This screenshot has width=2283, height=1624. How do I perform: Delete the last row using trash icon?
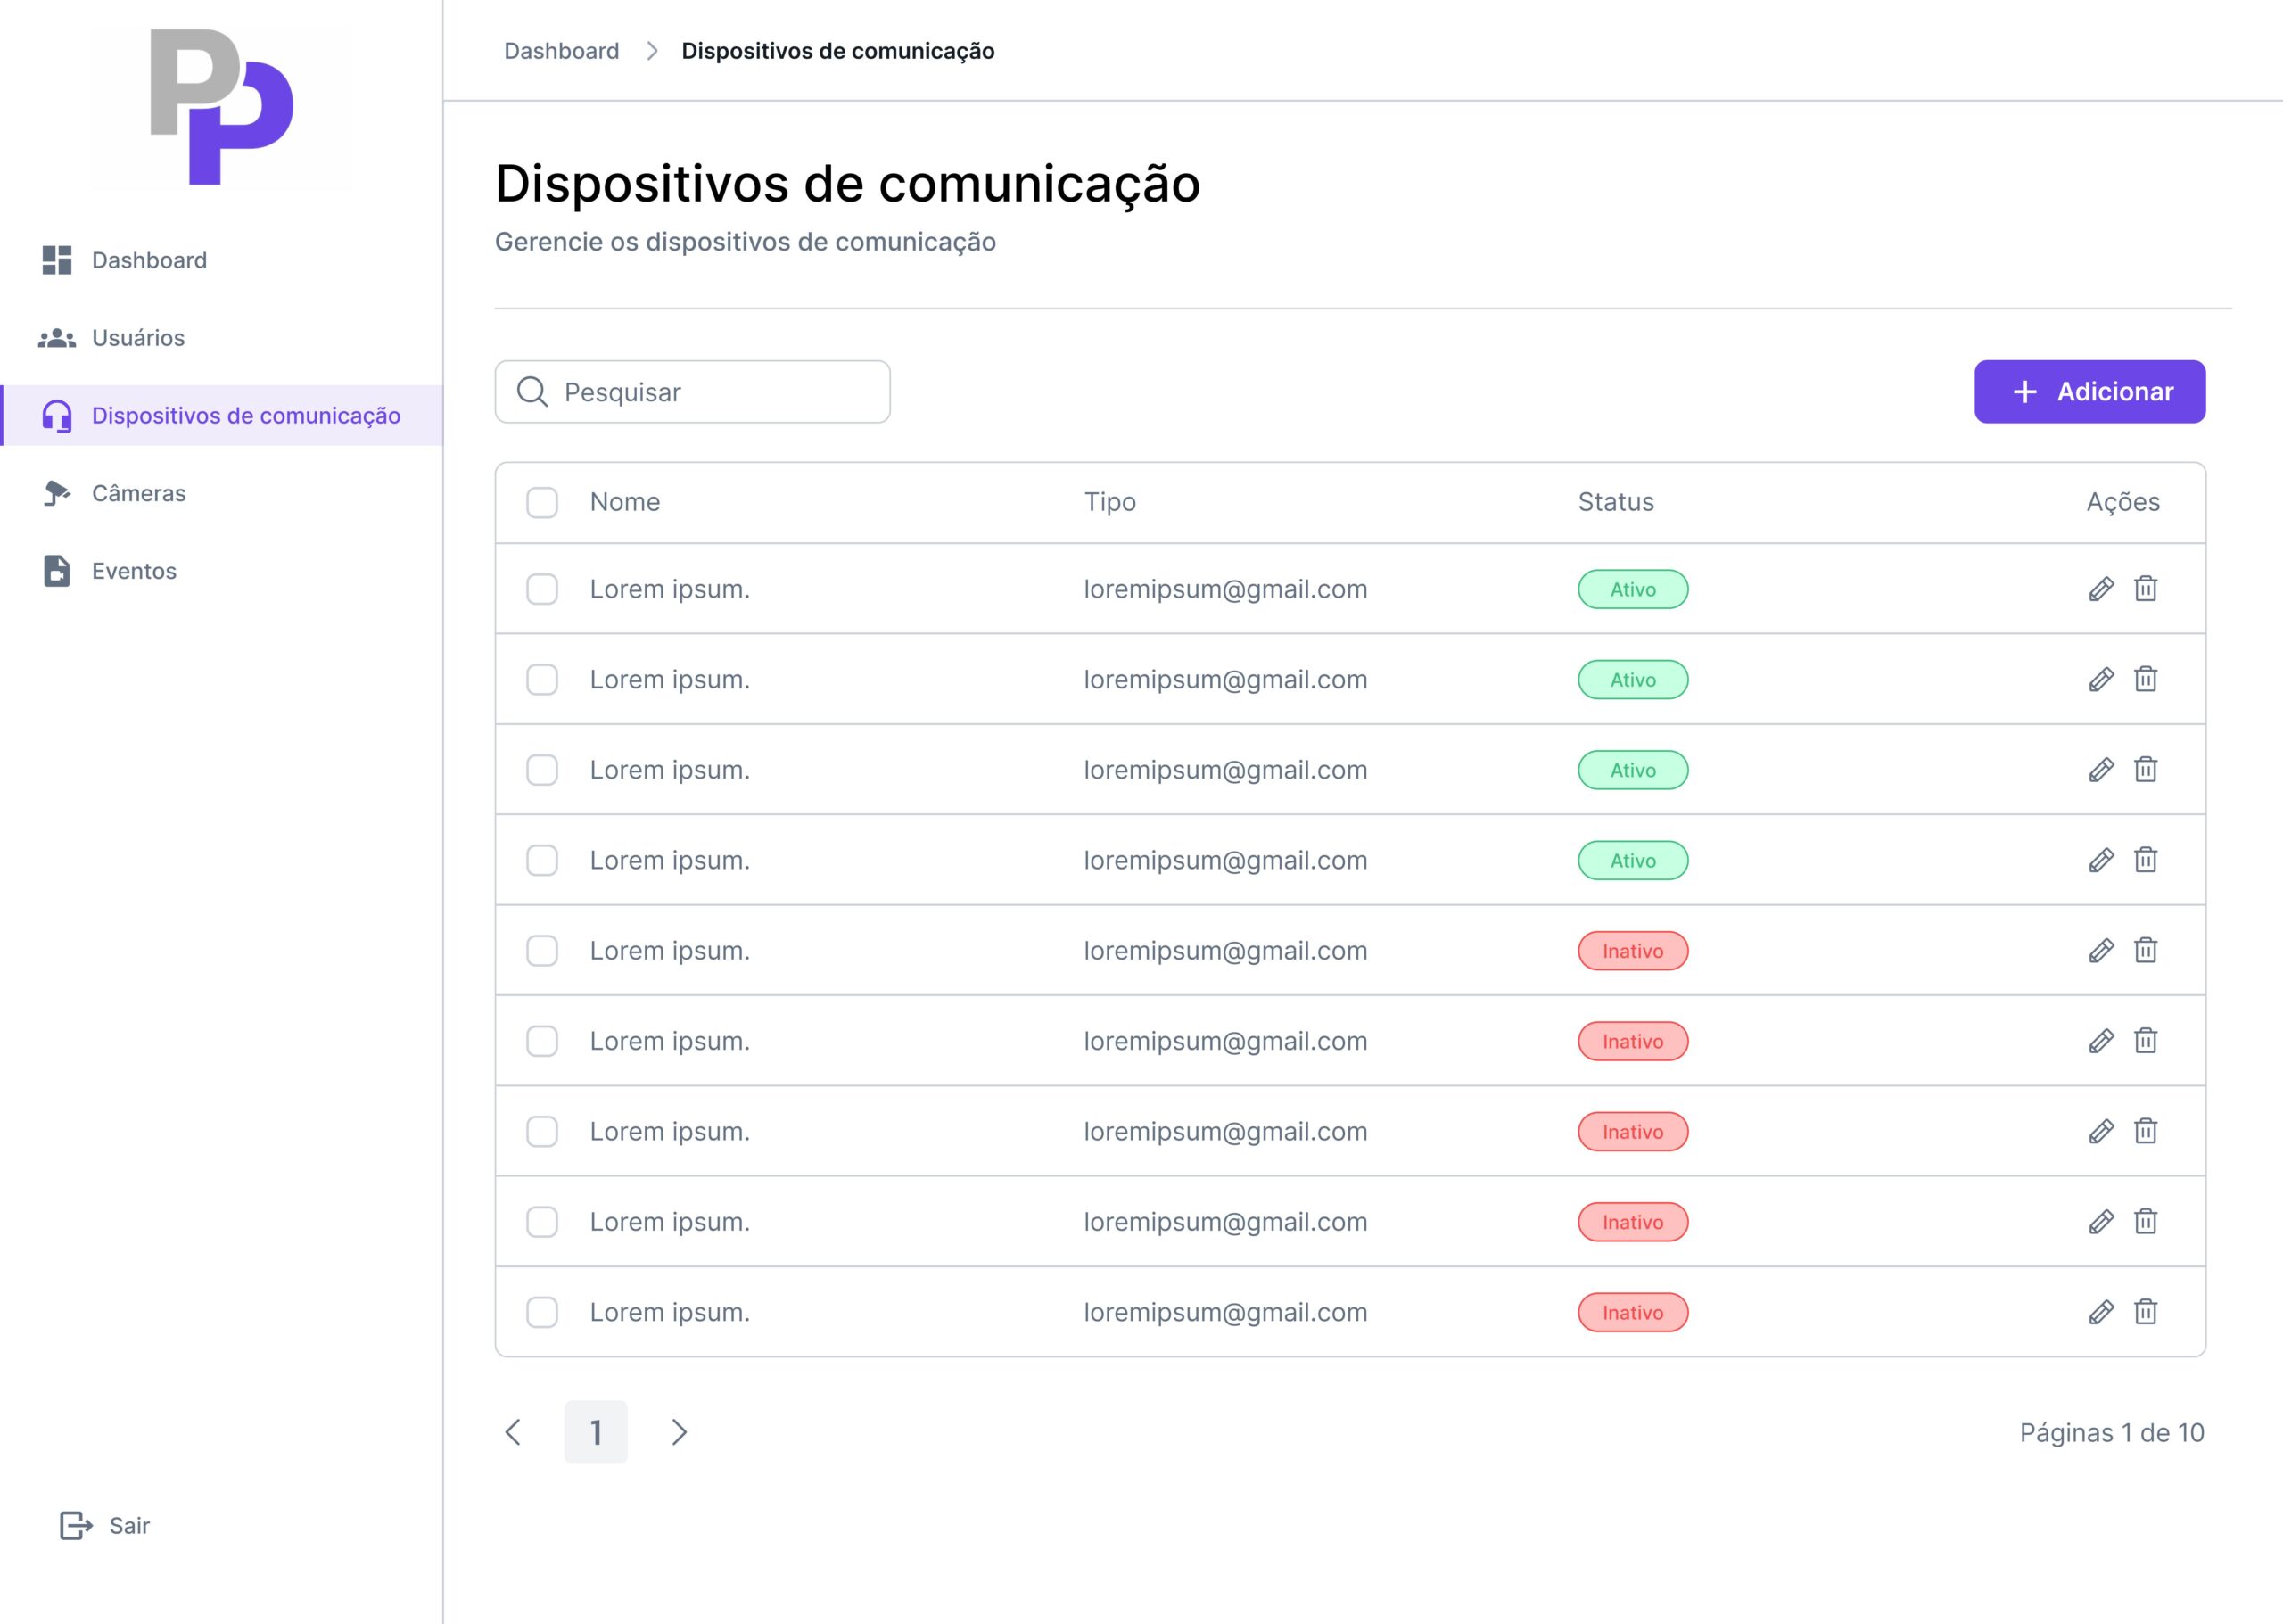tap(2145, 1311)
